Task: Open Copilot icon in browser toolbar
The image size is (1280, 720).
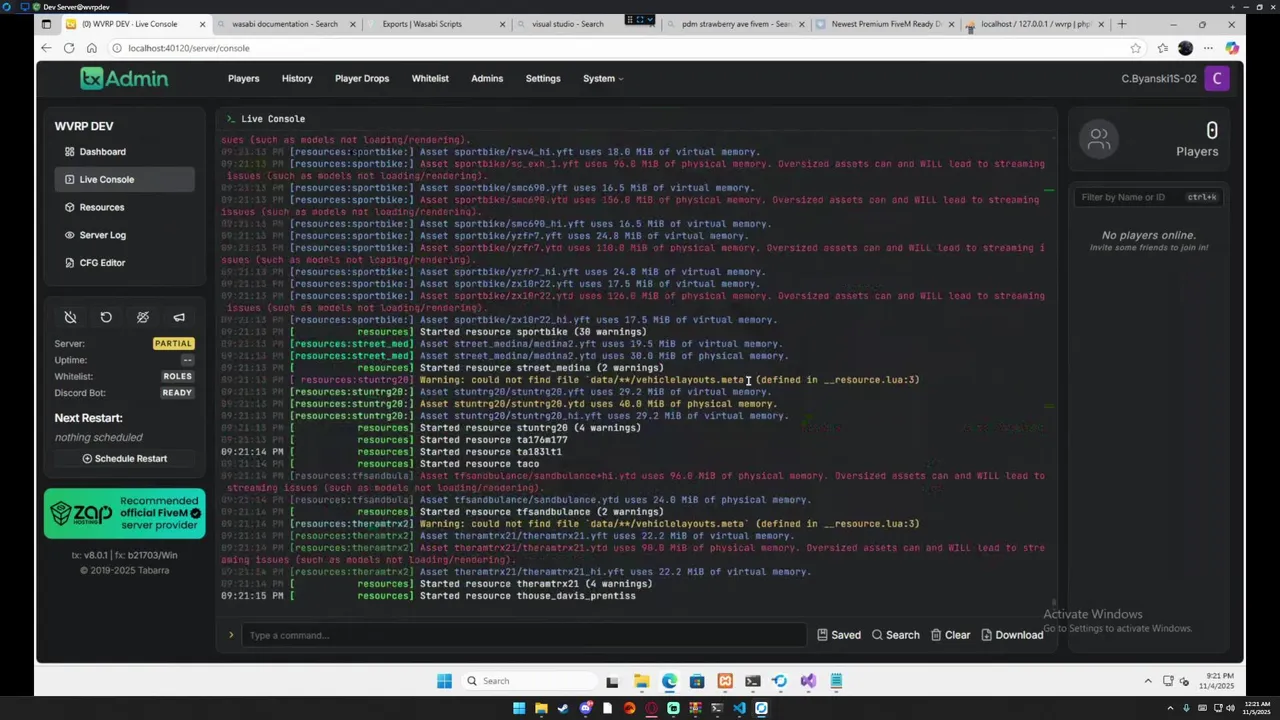Action: point(1231,48)
